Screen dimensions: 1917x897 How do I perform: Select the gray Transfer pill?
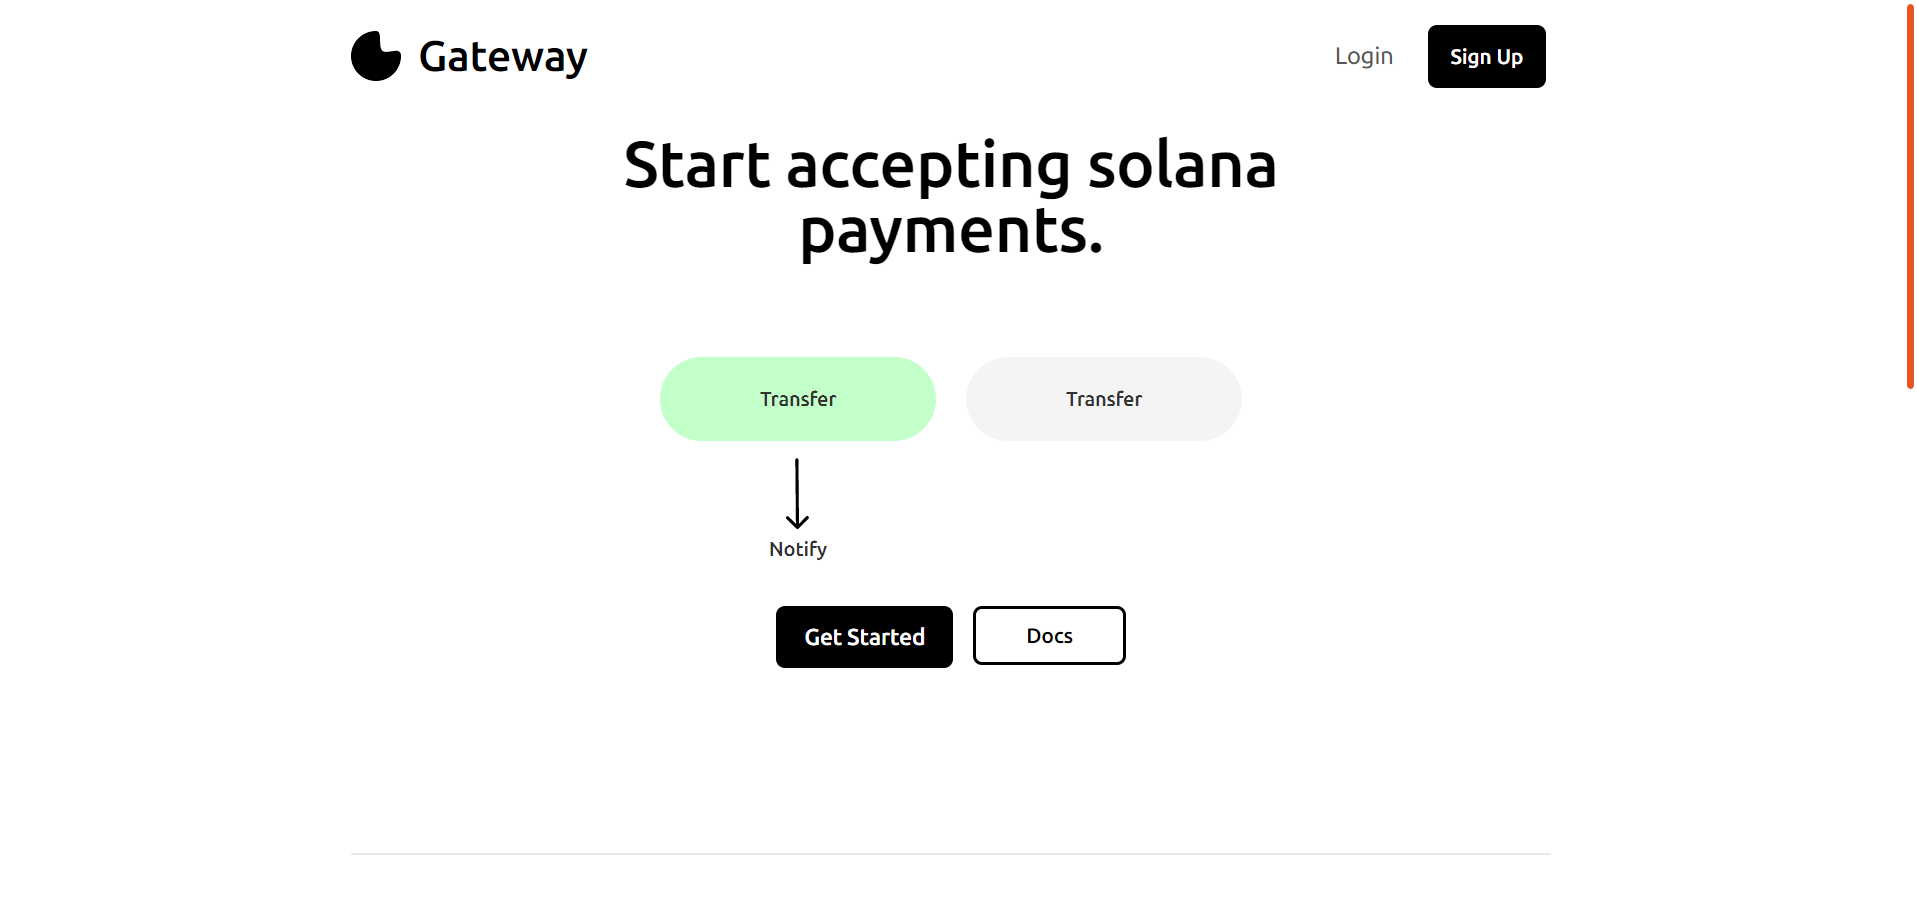coord(1103,399)
